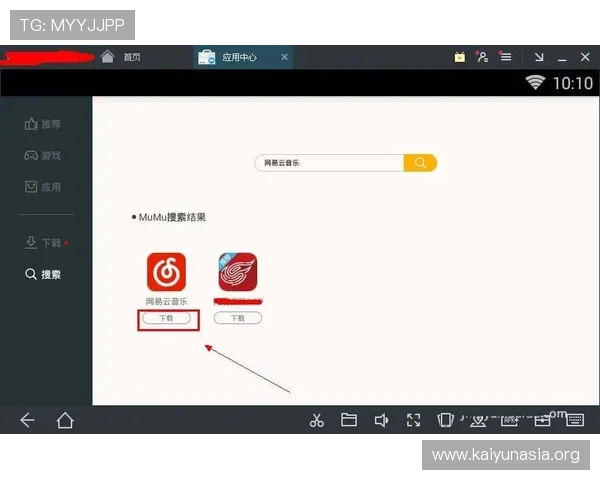Click the 网易云音乐 app icon
This screenshot has width=600, height=480.
tap(166, 272)
